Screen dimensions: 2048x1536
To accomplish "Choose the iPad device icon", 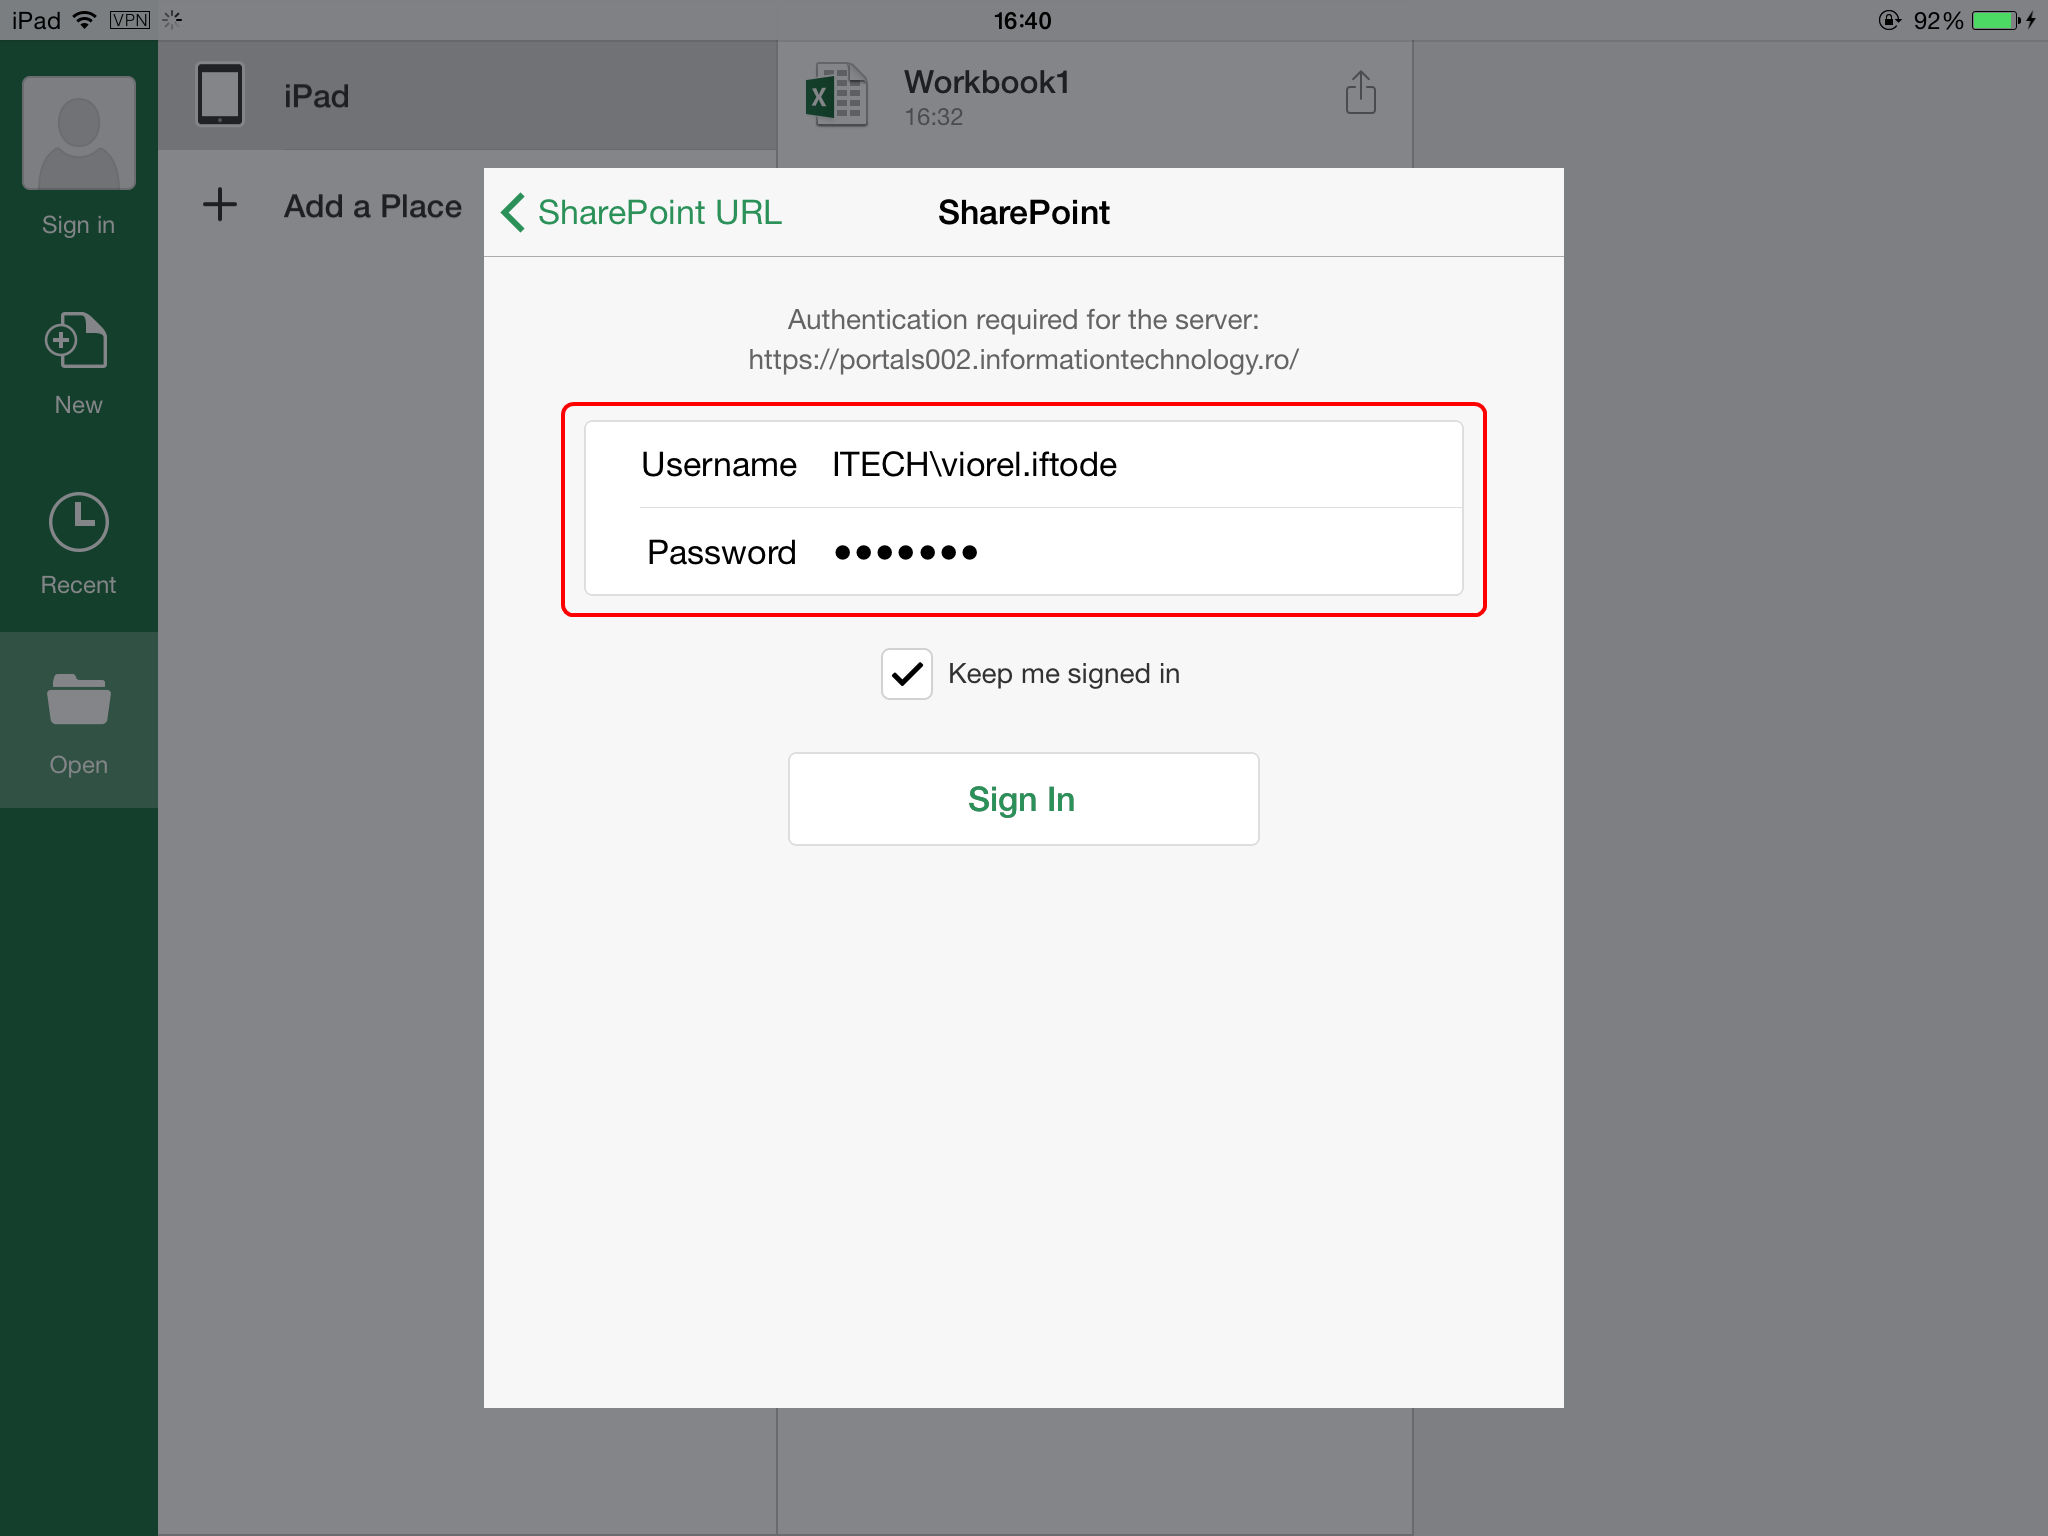I will 220,95.
